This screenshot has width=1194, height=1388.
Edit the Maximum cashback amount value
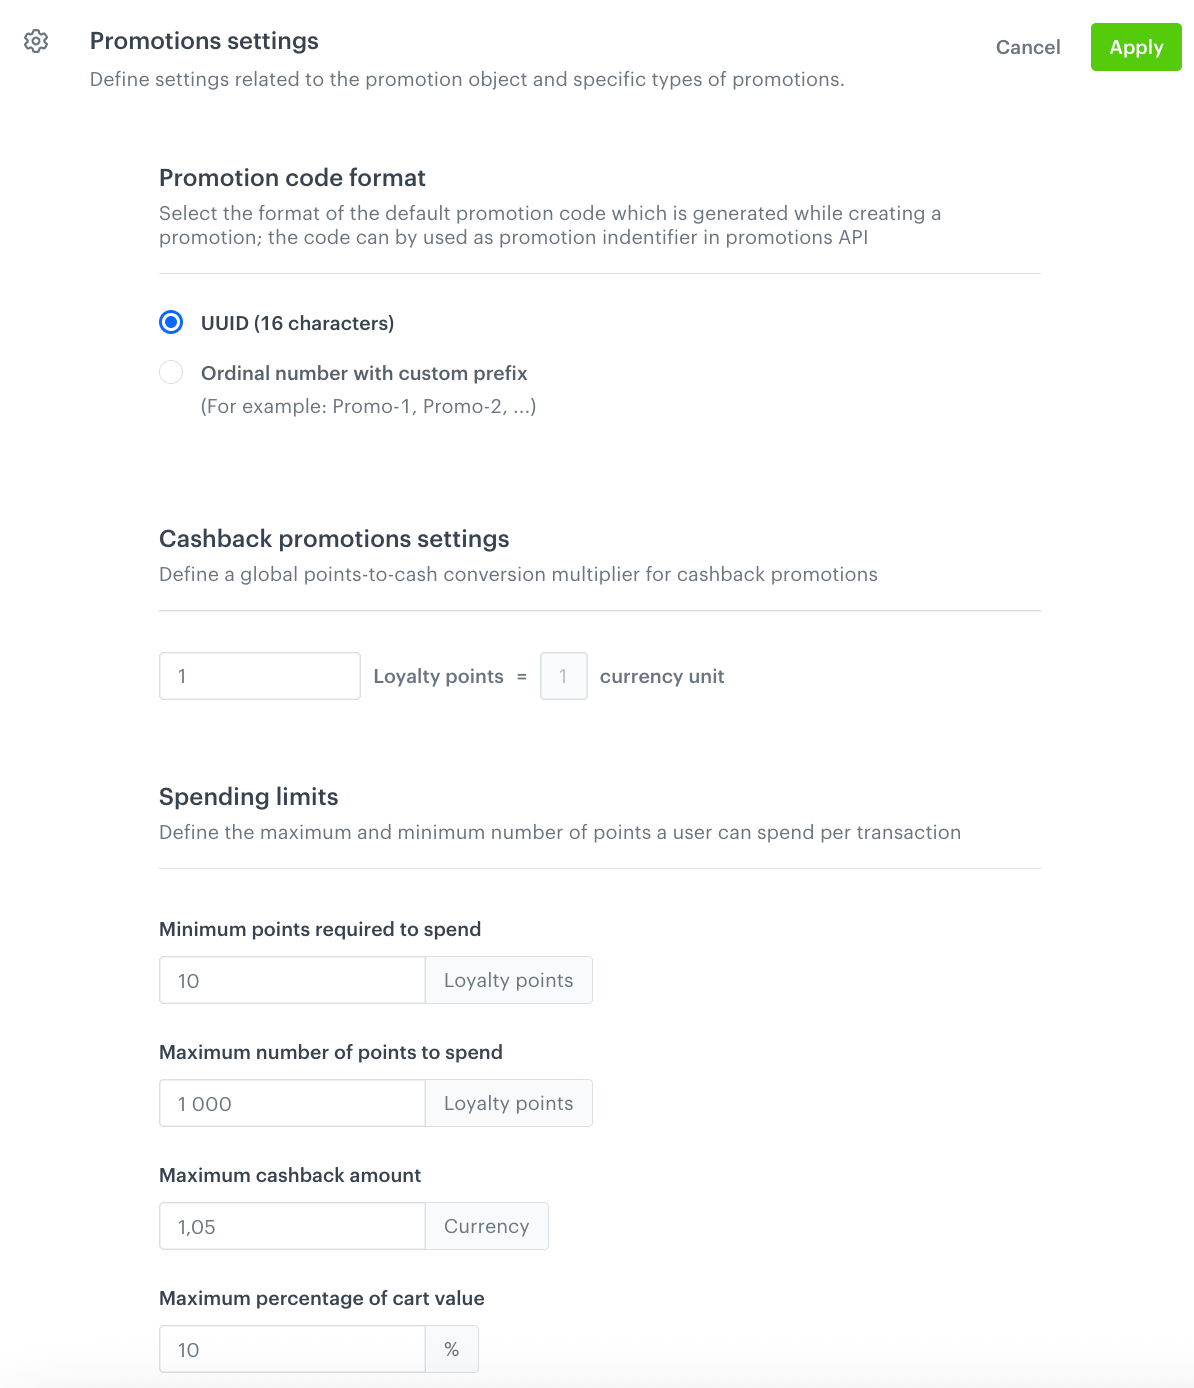click(x=291, y=1226)
